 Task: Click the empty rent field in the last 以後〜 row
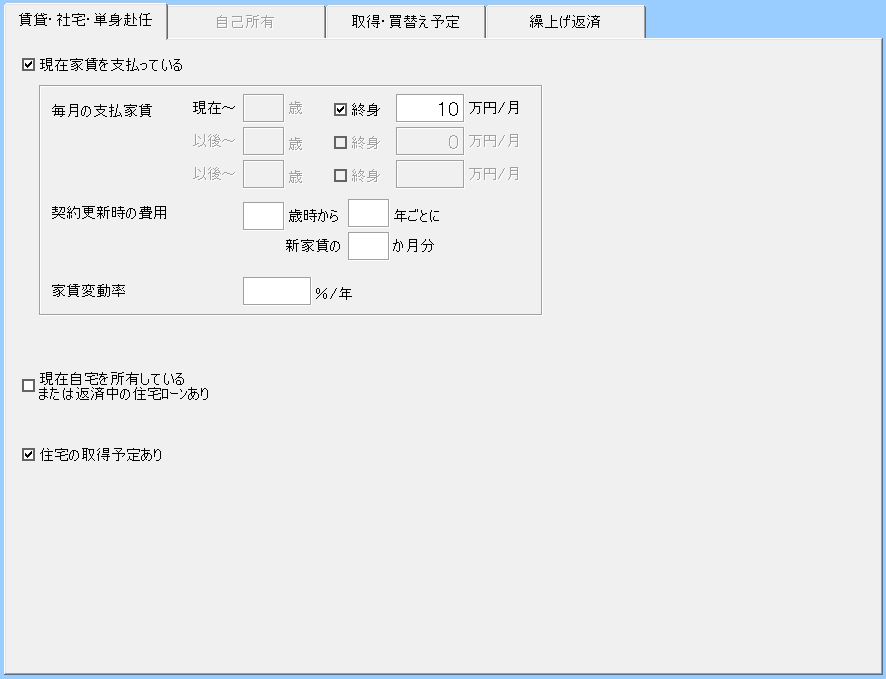(x=430, y=174)
